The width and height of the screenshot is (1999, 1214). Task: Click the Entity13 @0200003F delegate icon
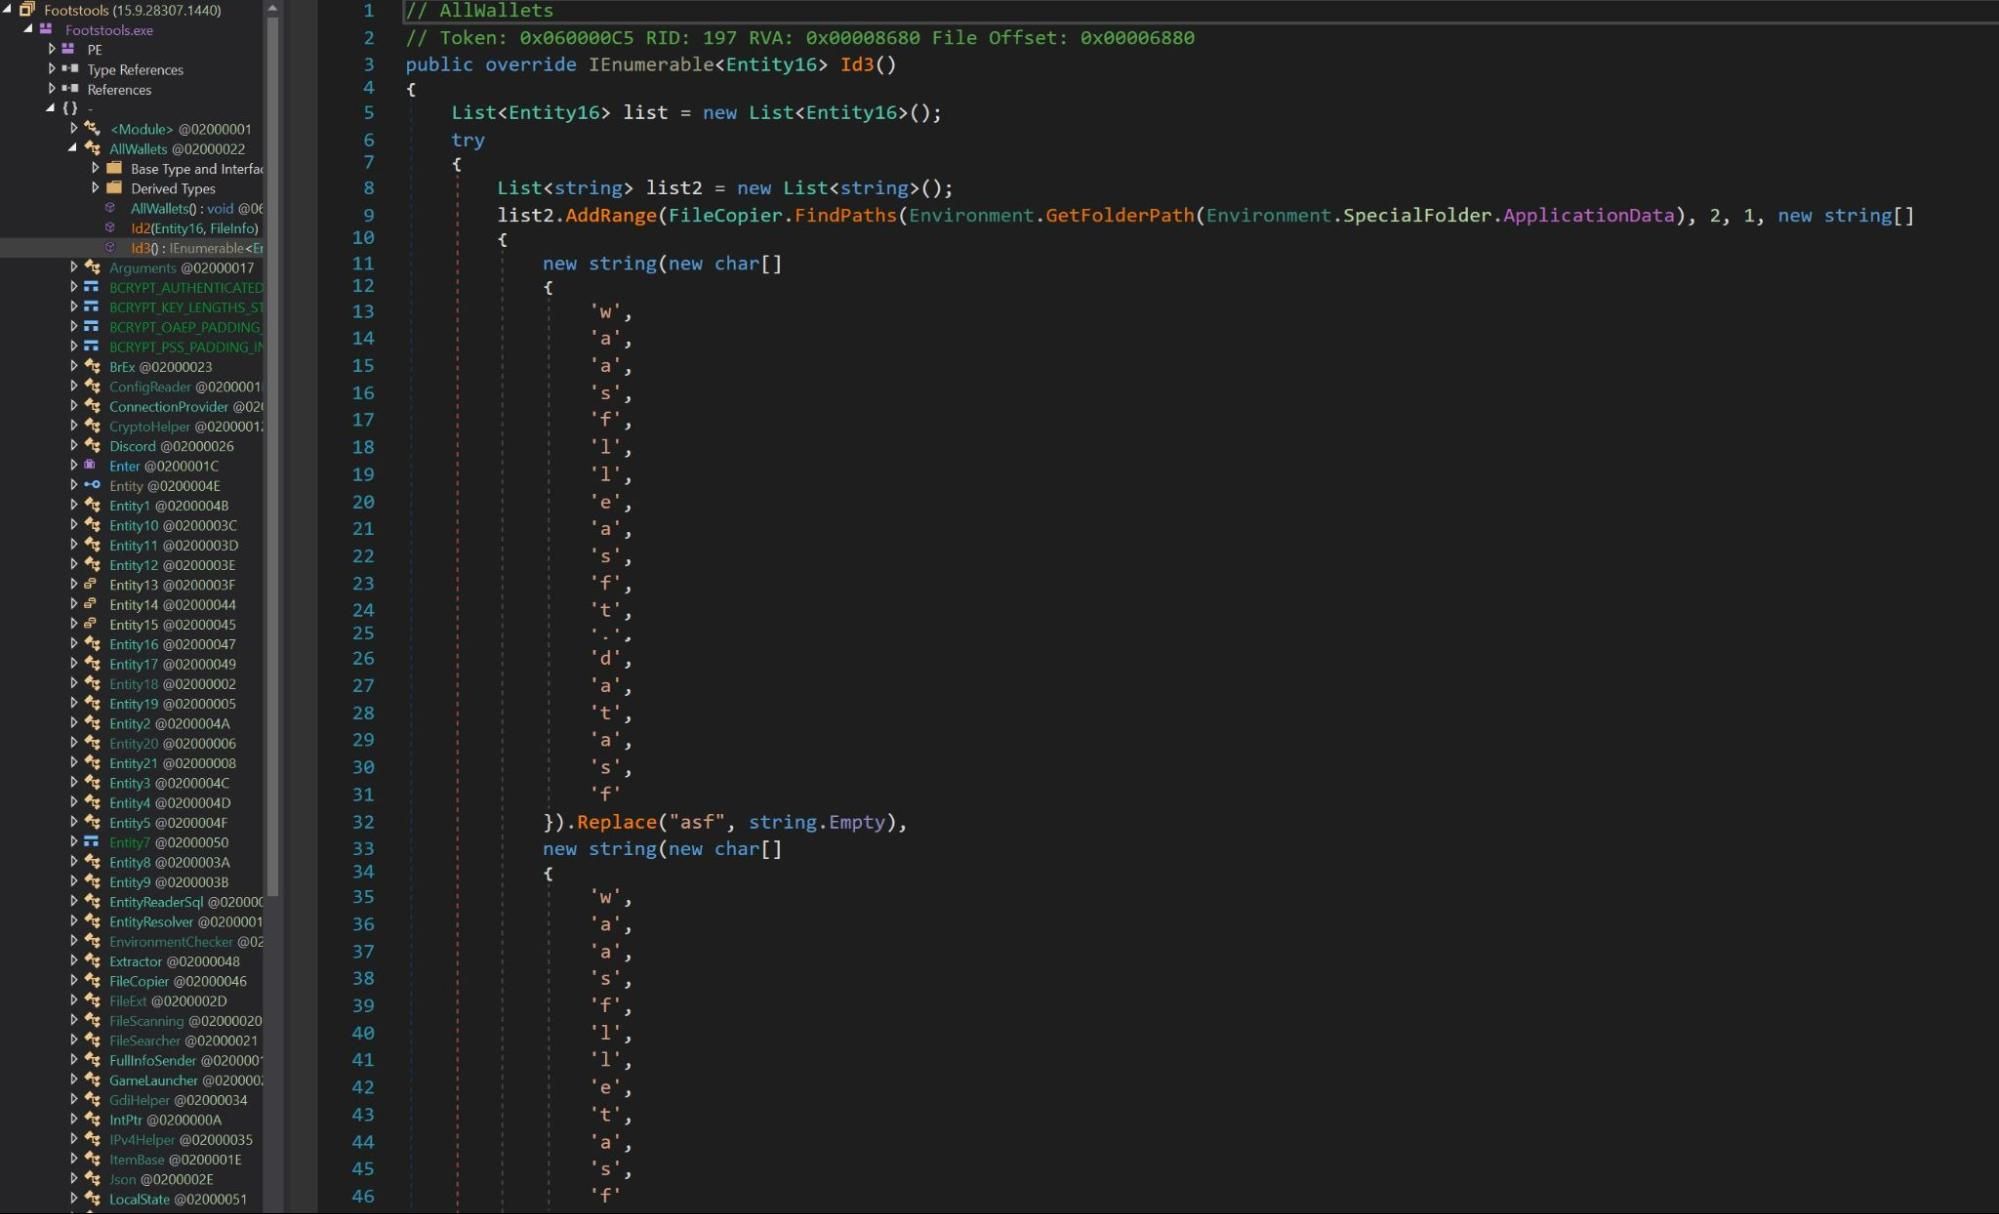pos(91,584)
